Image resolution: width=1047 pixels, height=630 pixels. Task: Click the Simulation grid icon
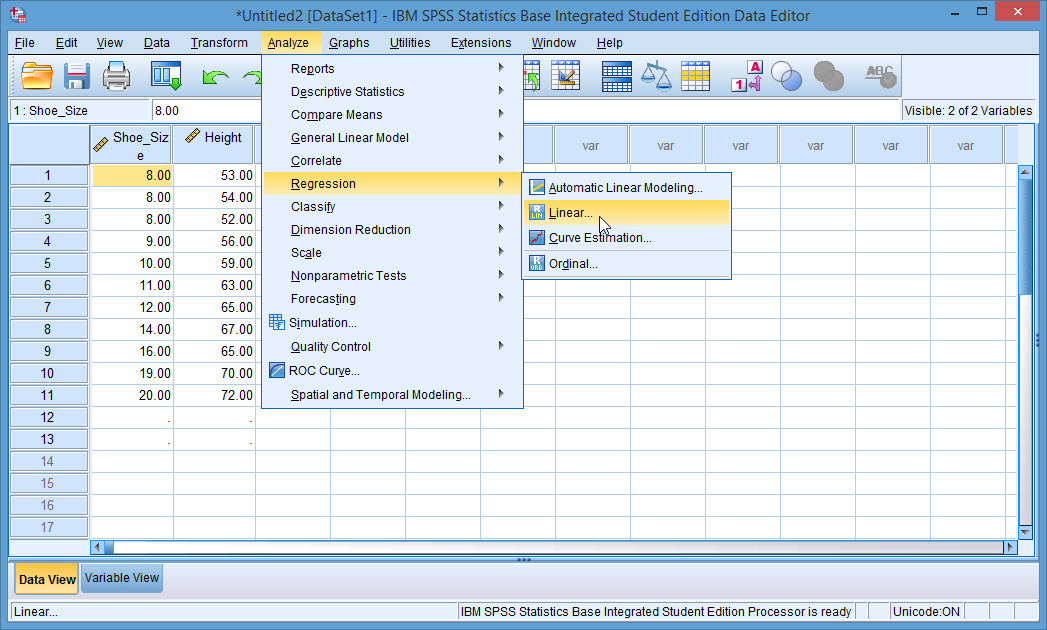276,322
